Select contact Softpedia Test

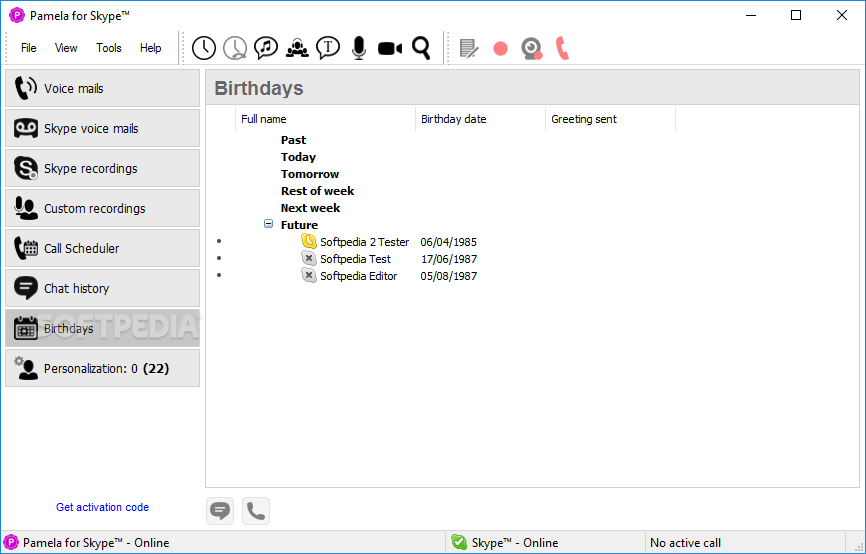pos(355,259)
